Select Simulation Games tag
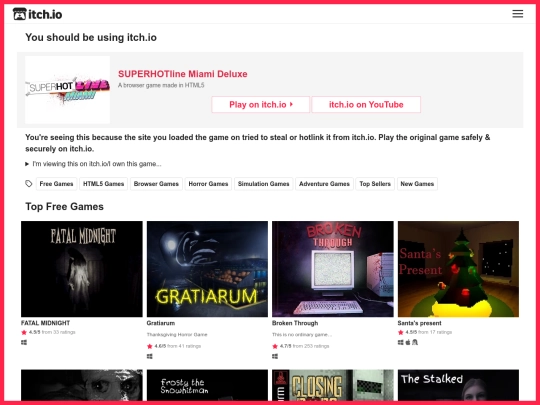The height and width of the screenshot is (405, 540). tap(263, 184)
